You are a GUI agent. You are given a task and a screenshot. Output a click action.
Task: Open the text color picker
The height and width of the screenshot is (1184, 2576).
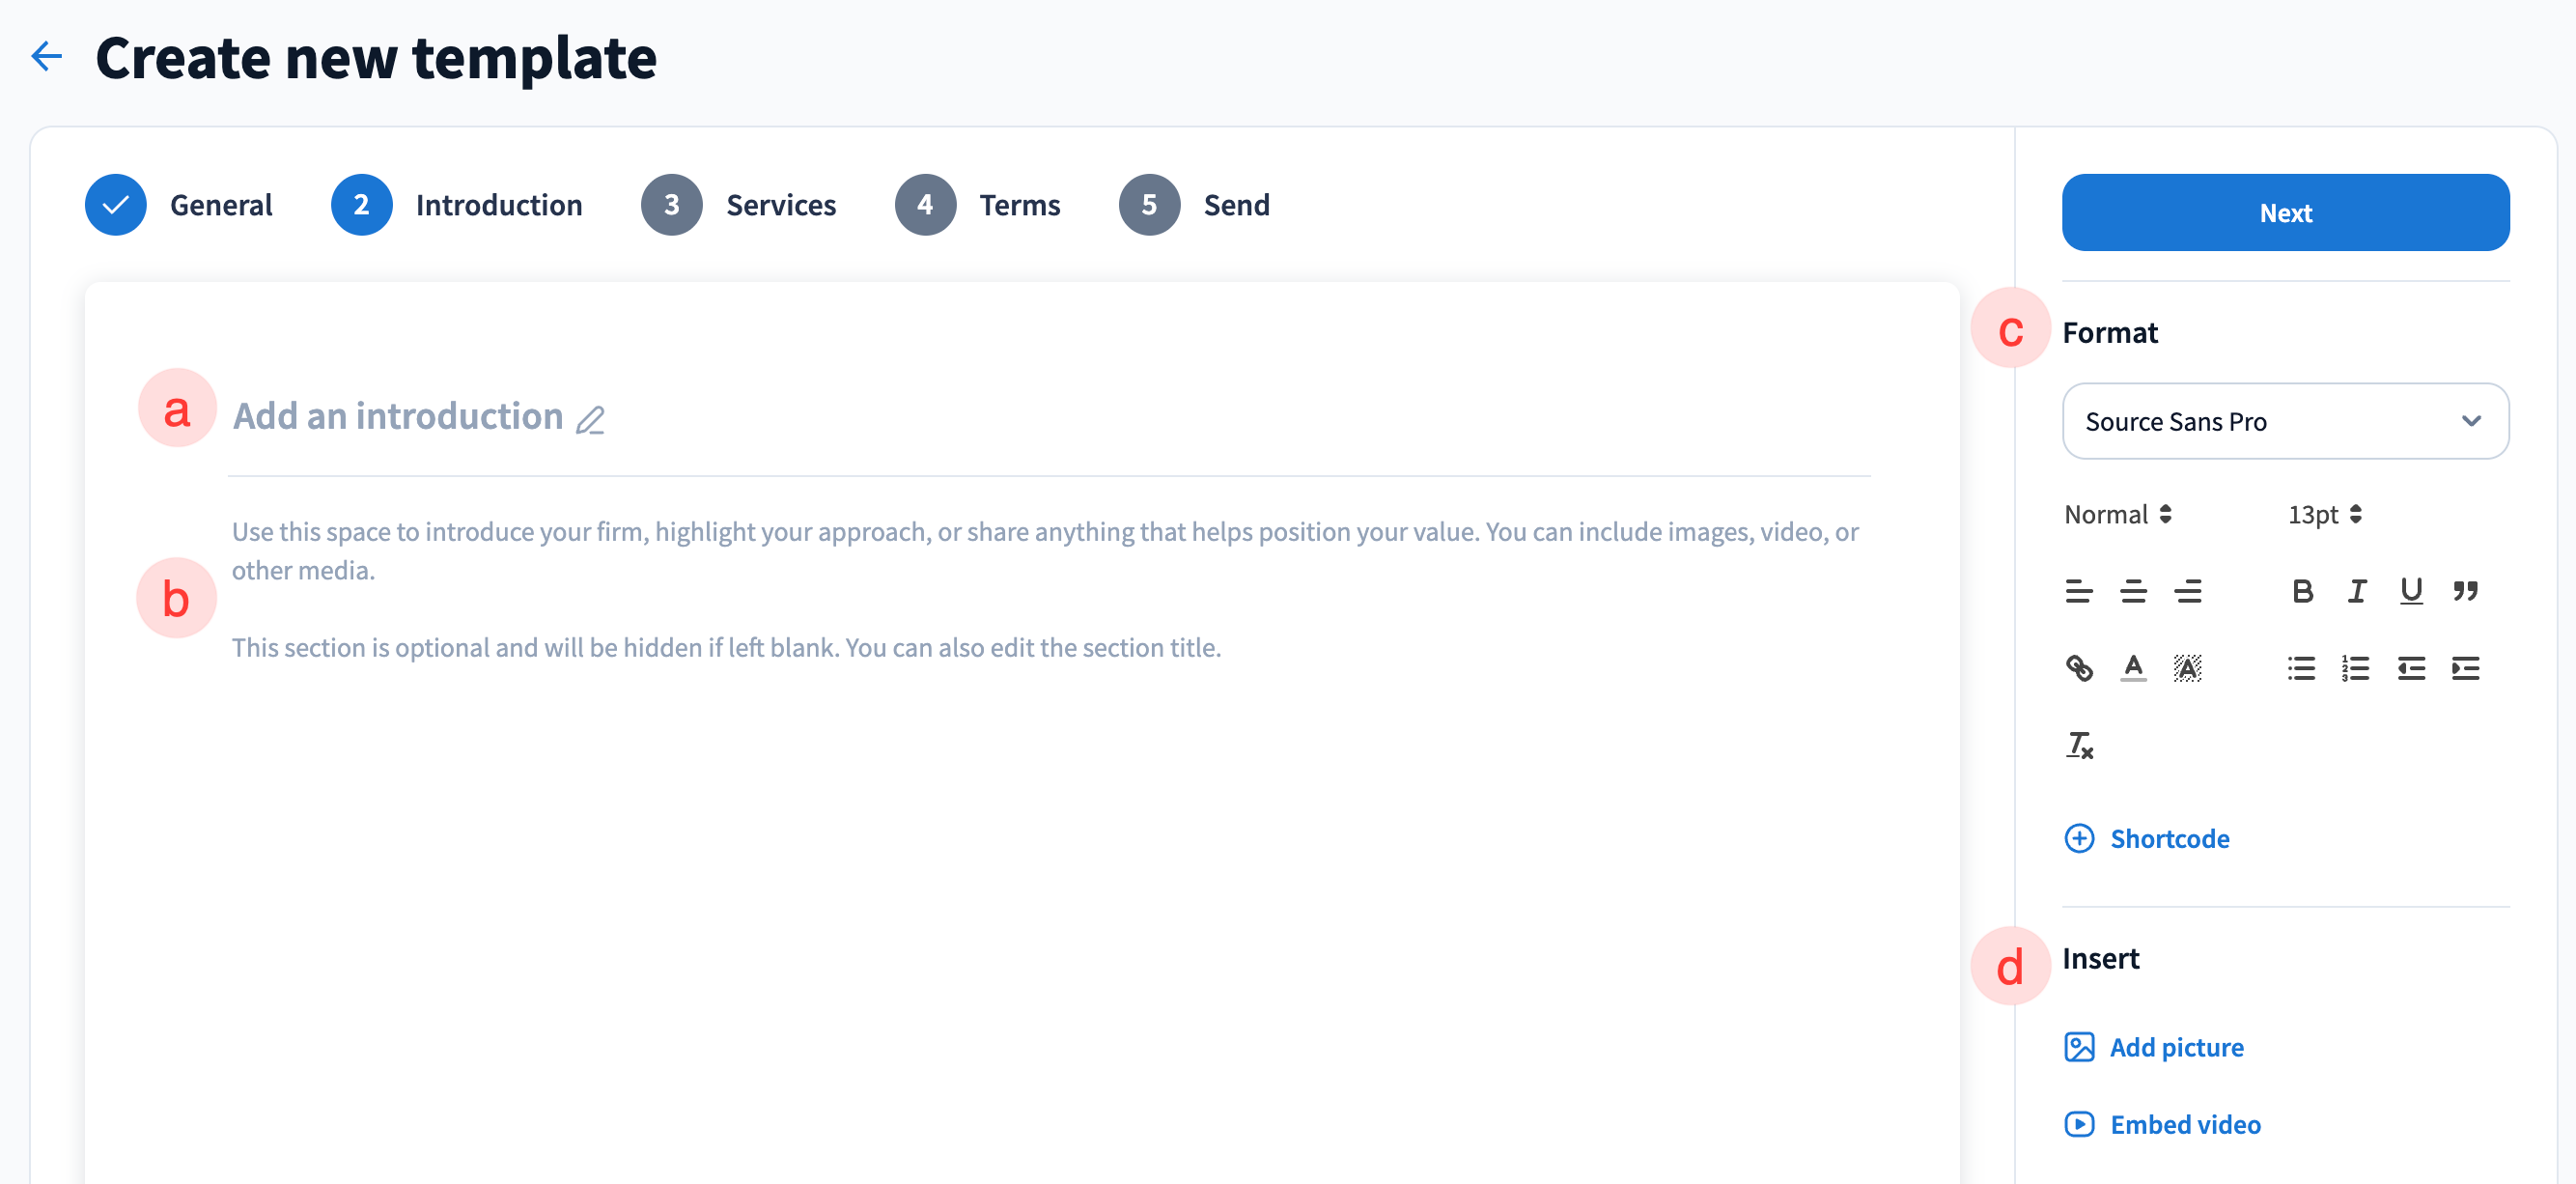pyautogui.click(x=2133, y=668)
